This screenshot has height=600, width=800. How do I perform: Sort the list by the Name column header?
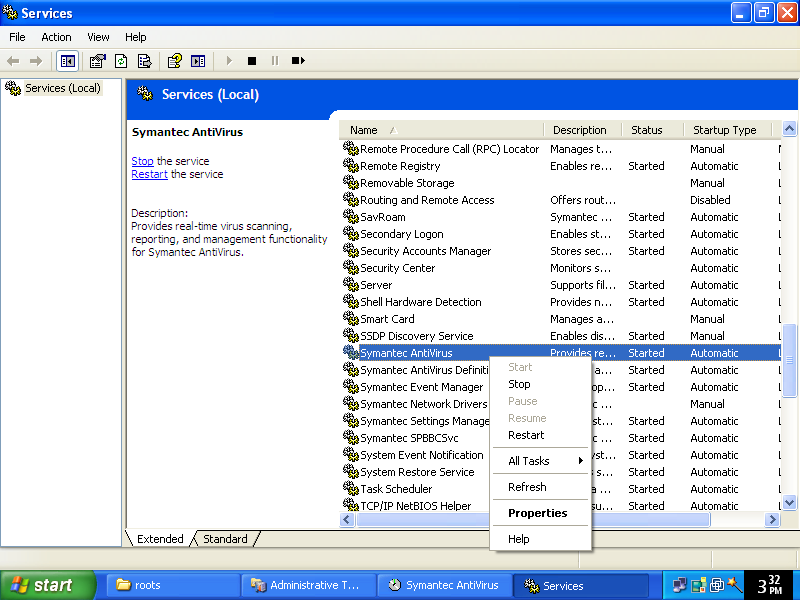442,130
